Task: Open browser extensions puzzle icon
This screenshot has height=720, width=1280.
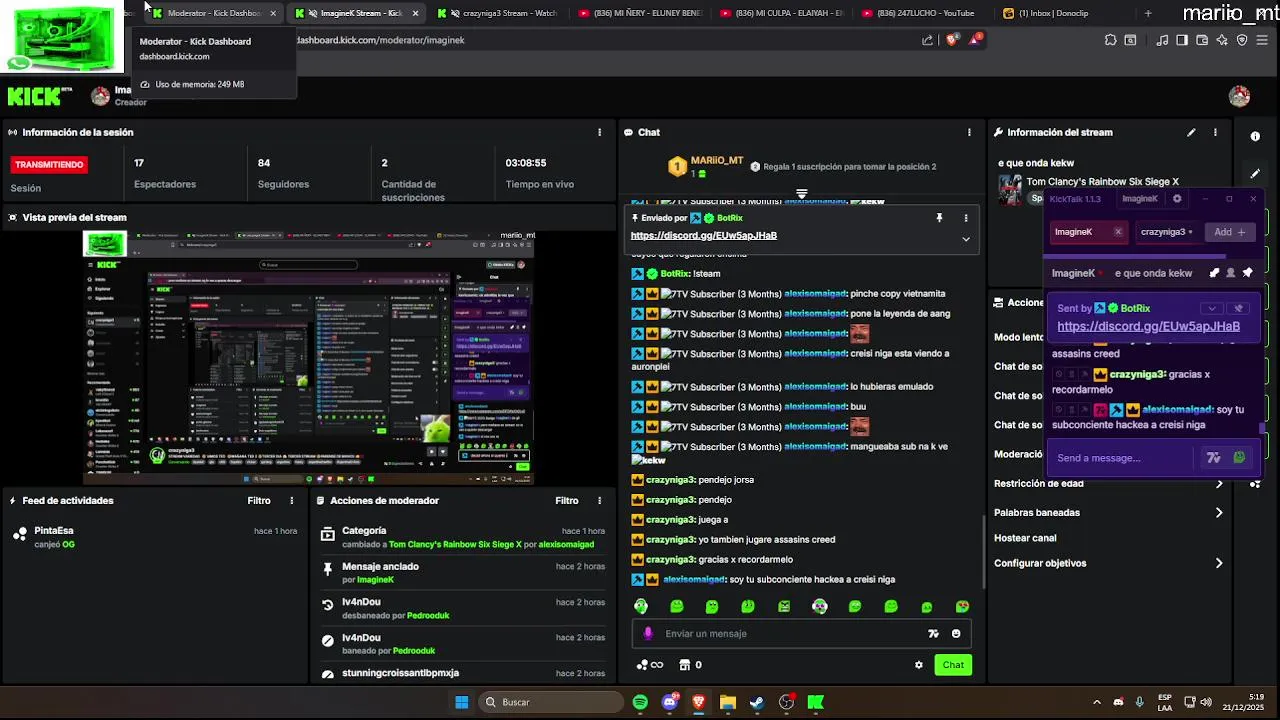Action: [1111, 40]
